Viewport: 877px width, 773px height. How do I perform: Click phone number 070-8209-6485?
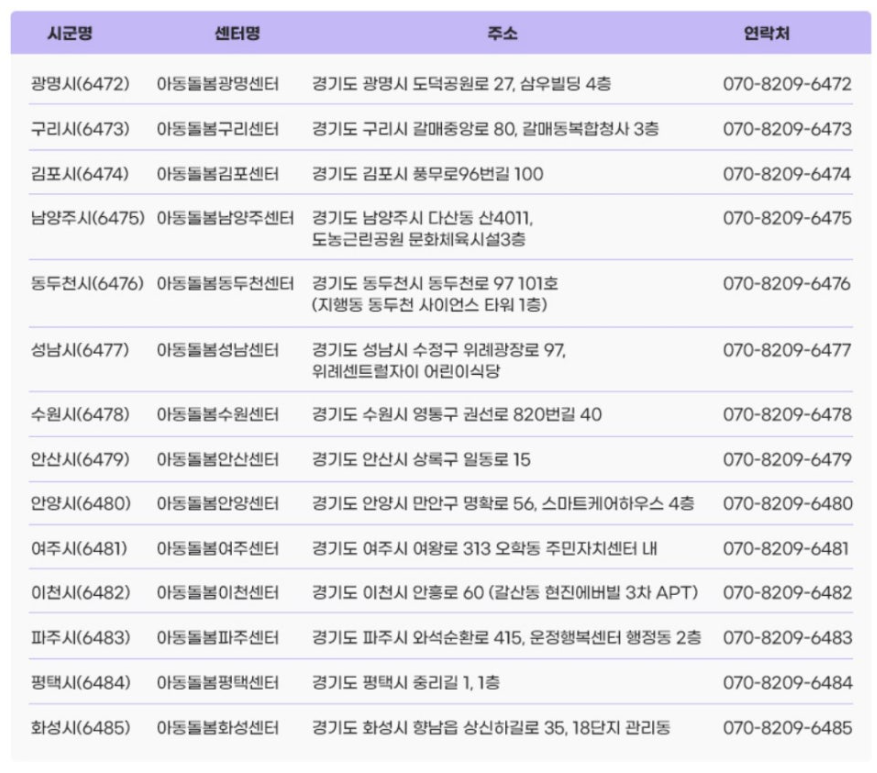tap(788, 728)
